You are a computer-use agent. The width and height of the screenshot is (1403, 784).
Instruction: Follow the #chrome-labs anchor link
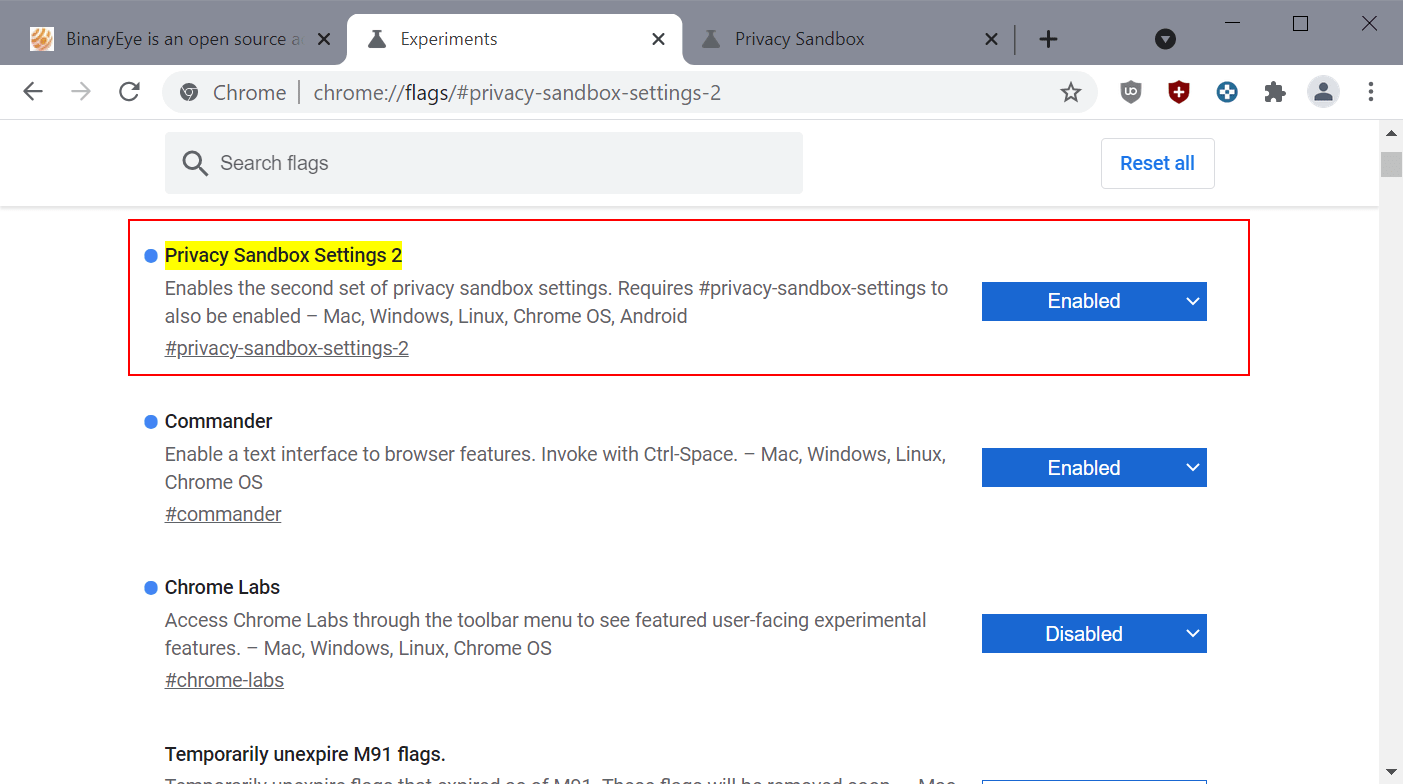pyautogui.click(x=224, y=680)
